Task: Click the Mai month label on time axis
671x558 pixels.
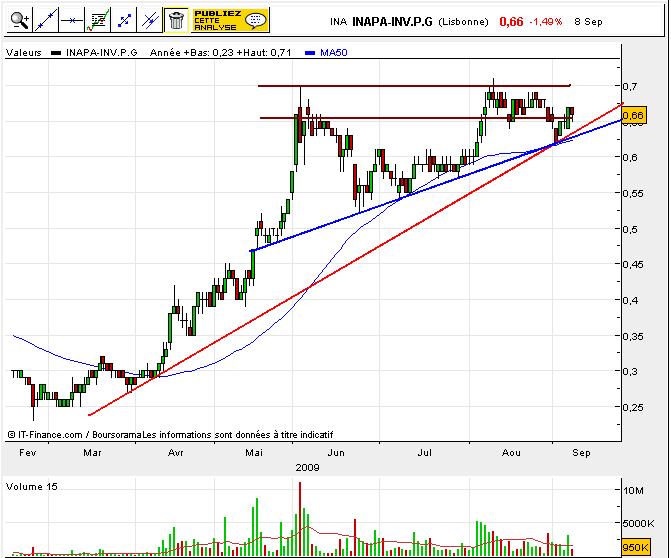Action: pyautogui.click(x=254, y=452)
